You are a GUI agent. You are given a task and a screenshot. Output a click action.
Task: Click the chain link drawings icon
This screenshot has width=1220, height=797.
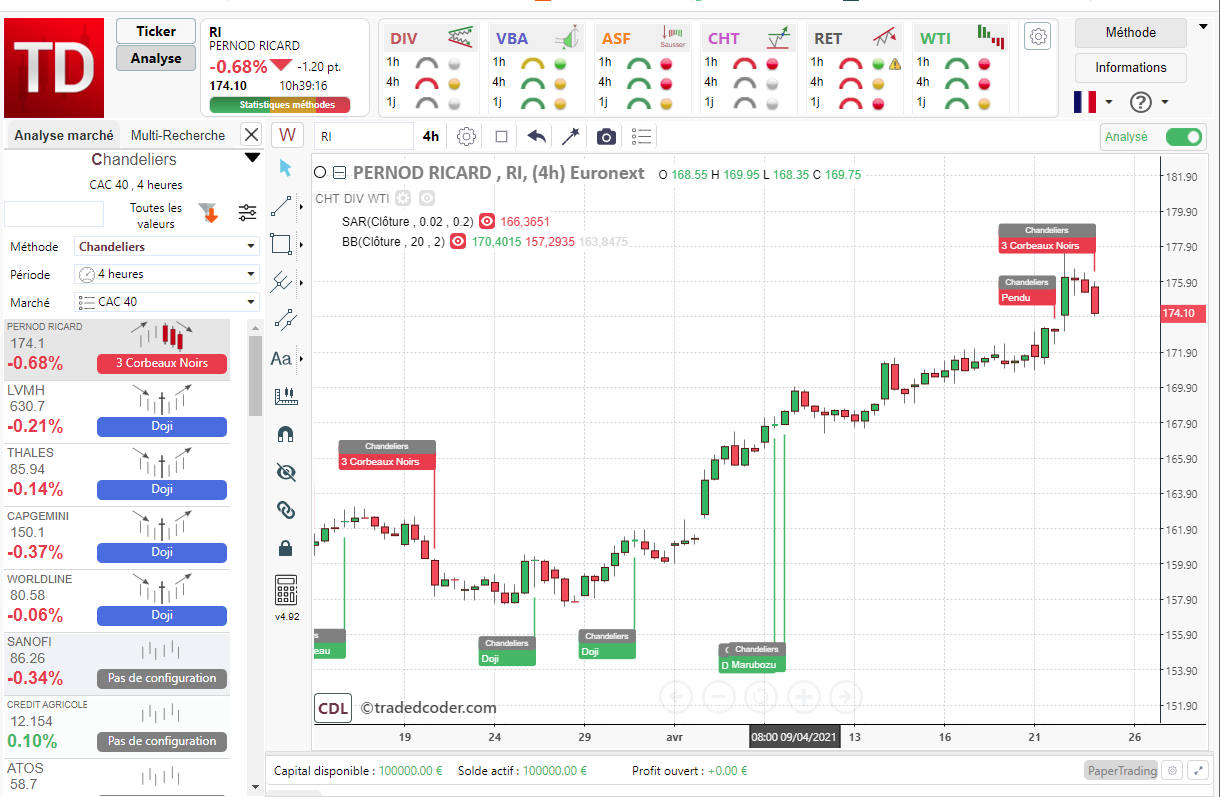(x=286, y=510)
